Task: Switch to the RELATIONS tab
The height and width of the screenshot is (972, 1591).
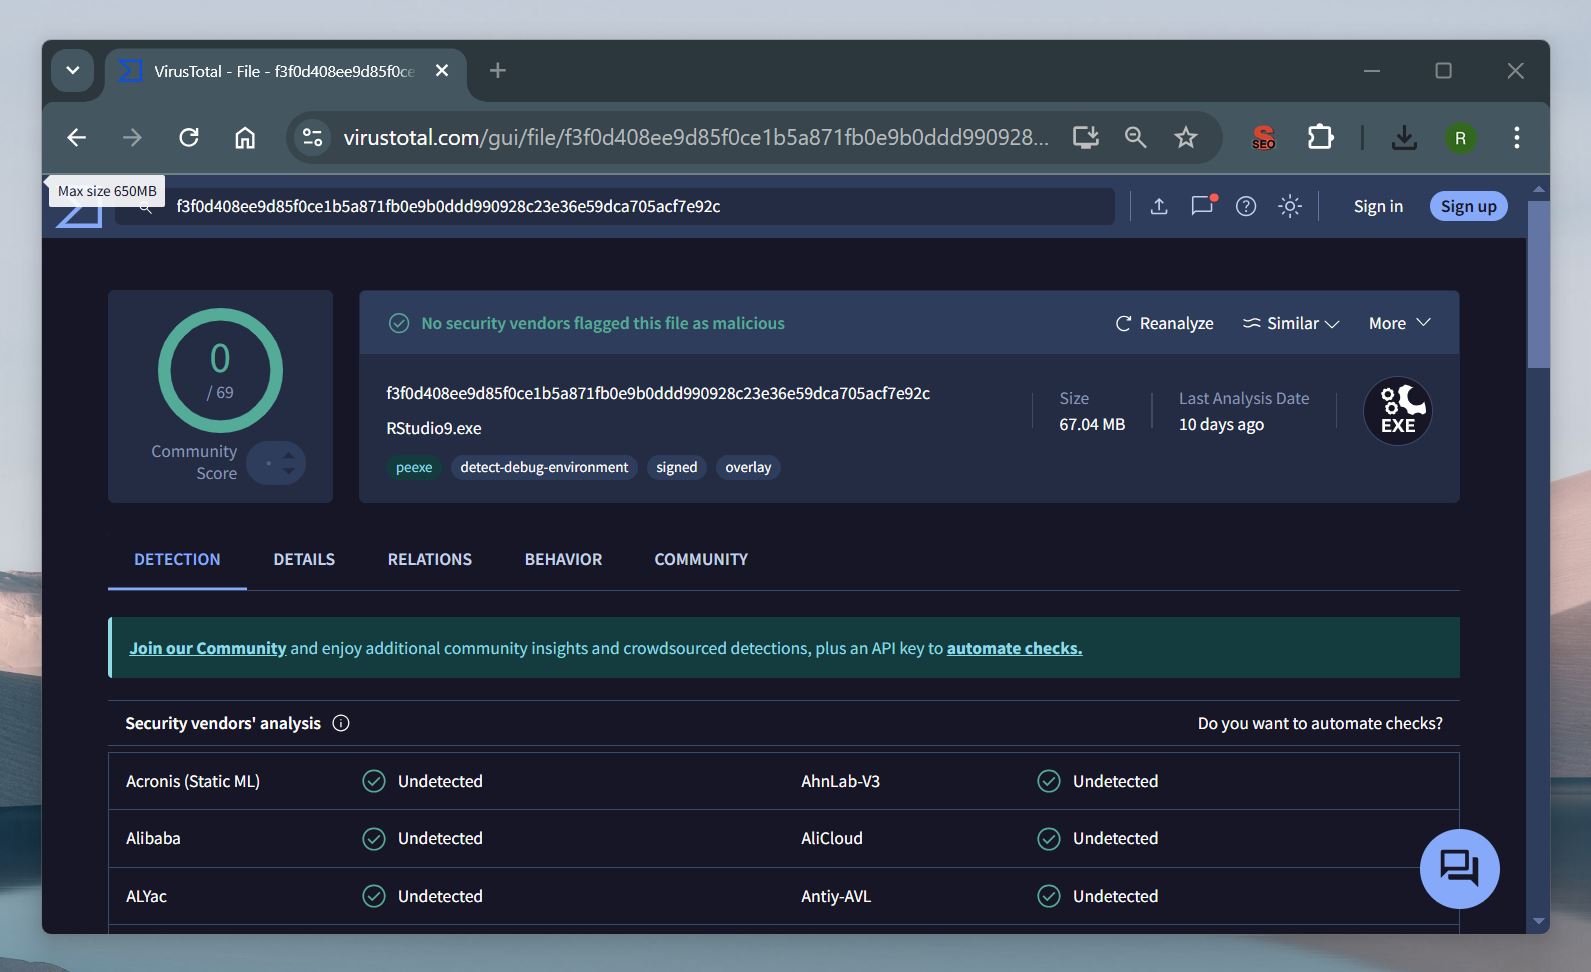Action: pos(430,559)
